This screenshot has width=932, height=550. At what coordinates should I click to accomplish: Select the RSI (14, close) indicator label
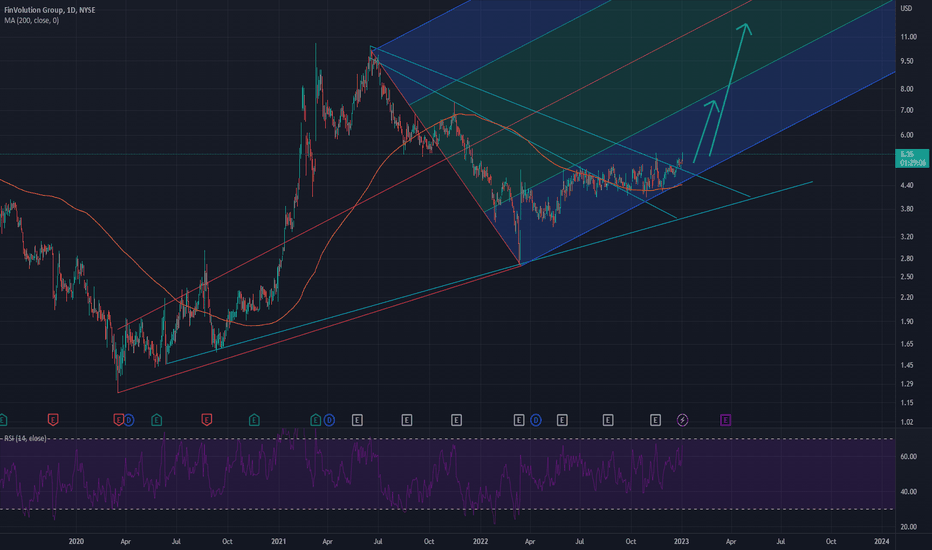coord(26,438)
